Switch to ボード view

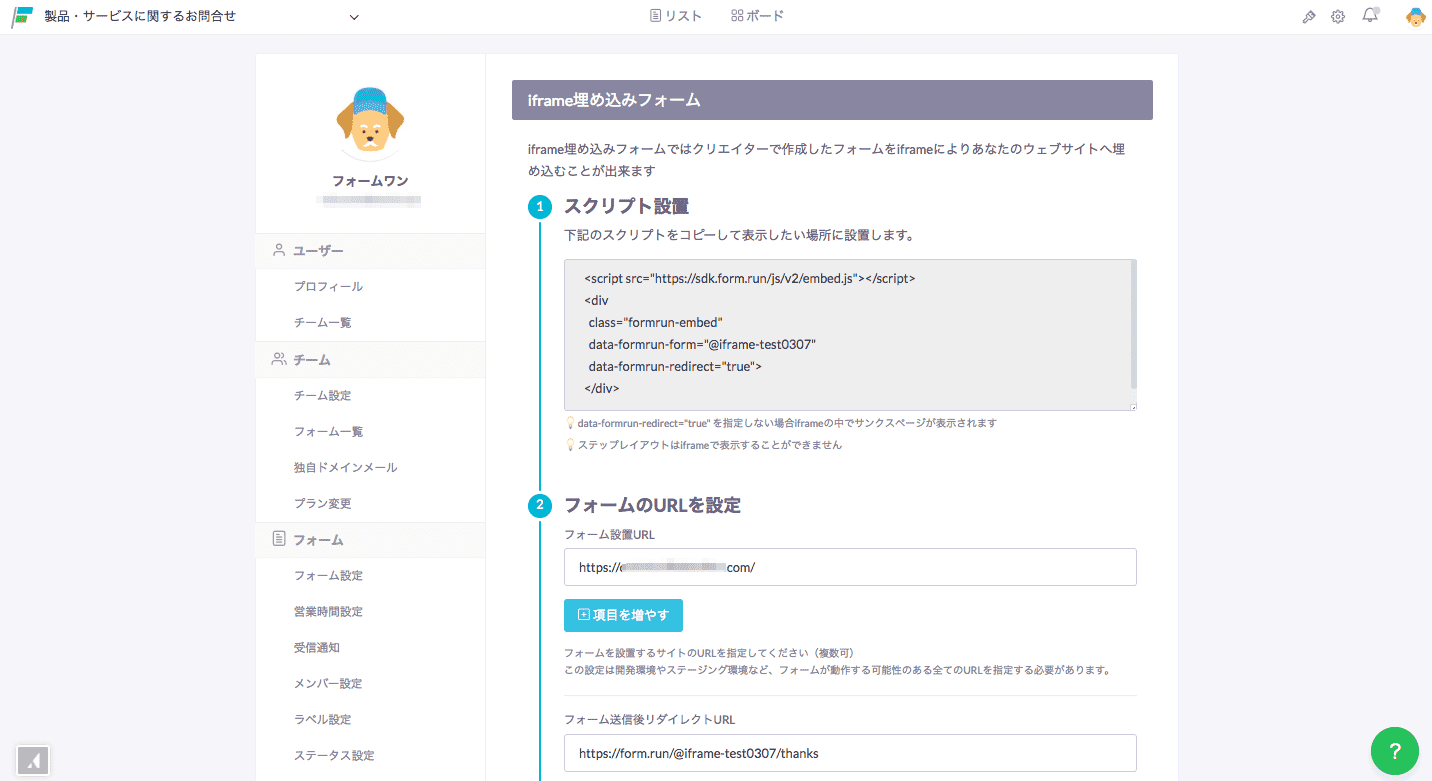(x=757, y=15)
